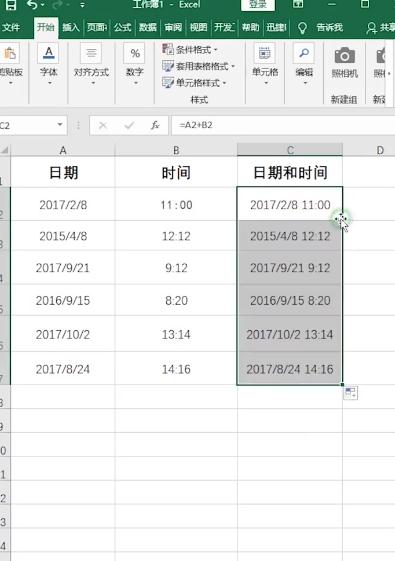395x561 pixels.
Task: Open the 开发工具 tab
Action: point(224,27)
